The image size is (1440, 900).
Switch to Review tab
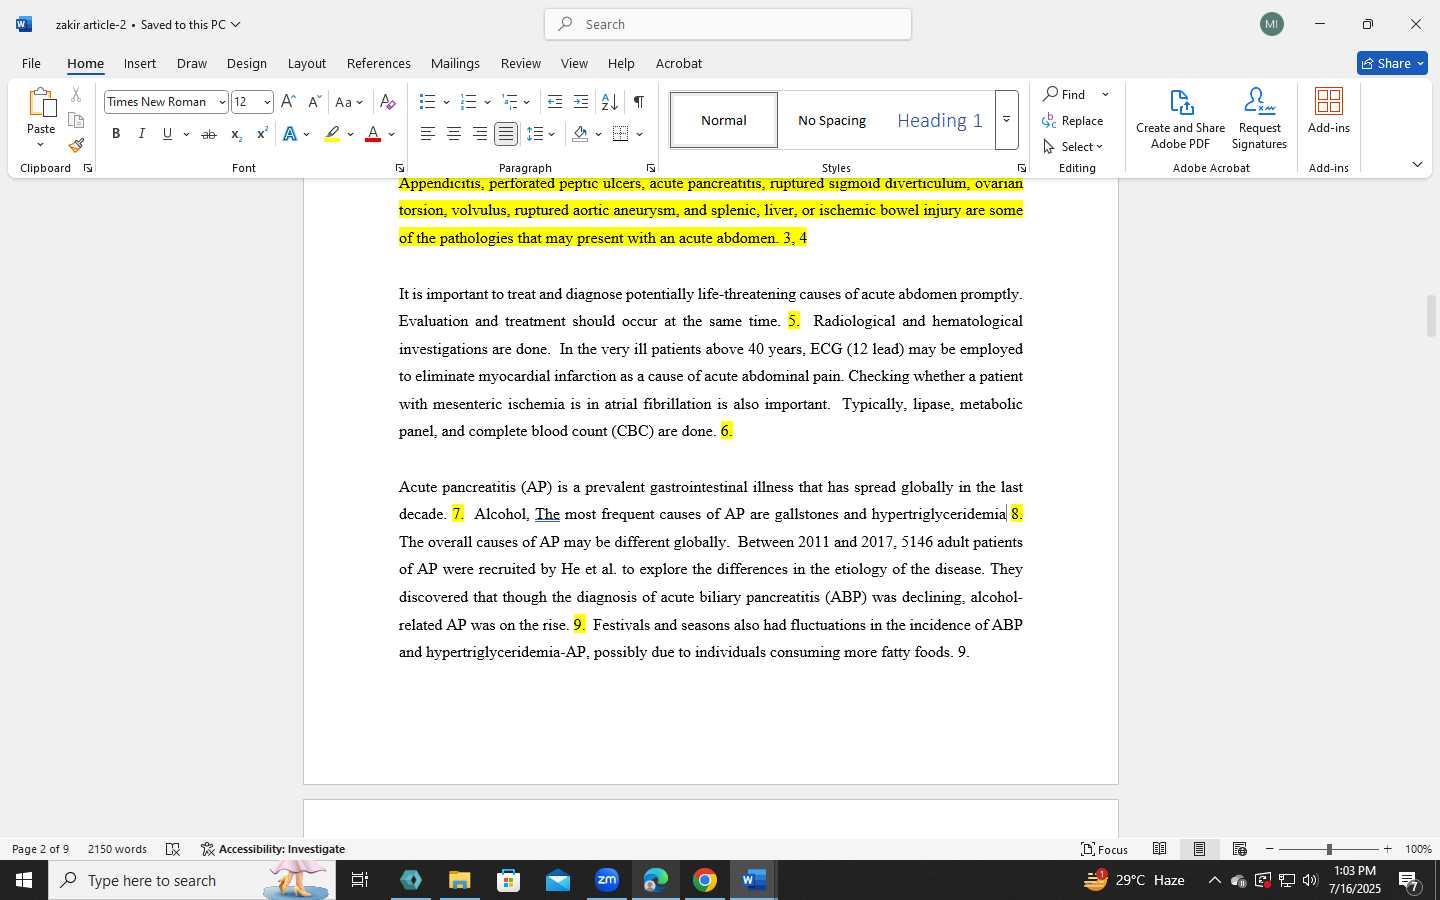(x=520, y=63)
